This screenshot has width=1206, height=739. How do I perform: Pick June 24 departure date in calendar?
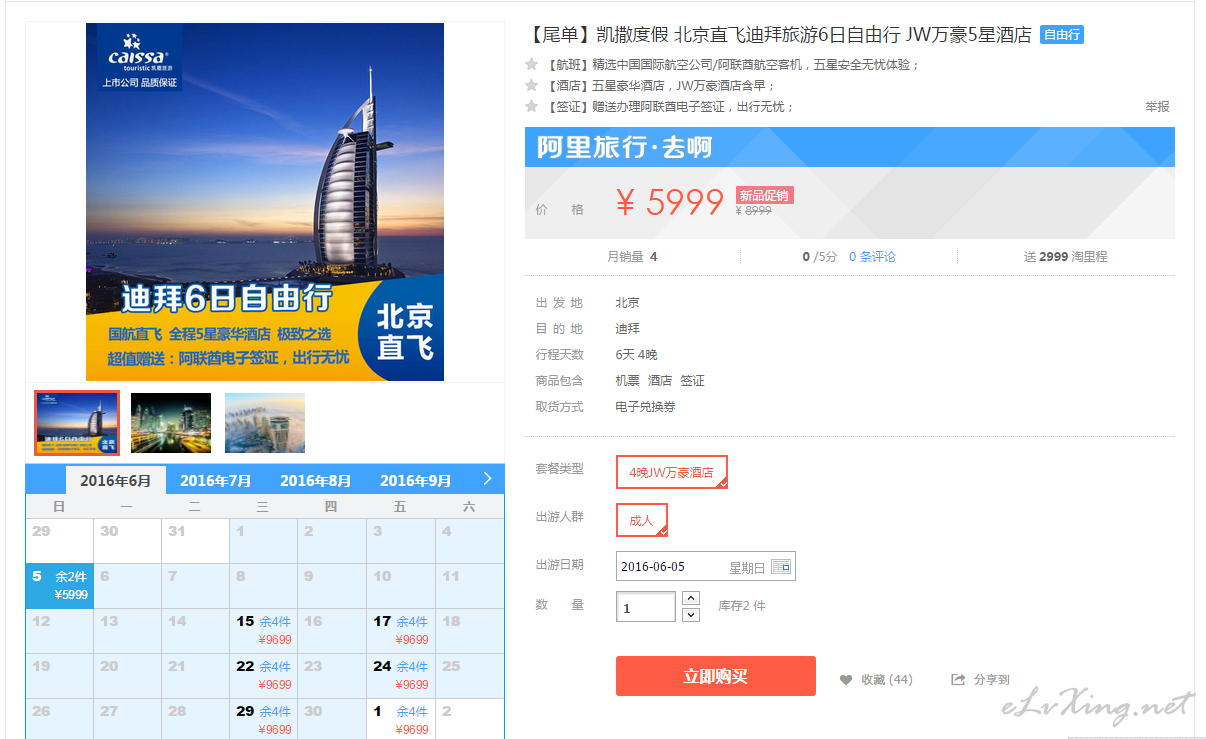coord(400,676)
